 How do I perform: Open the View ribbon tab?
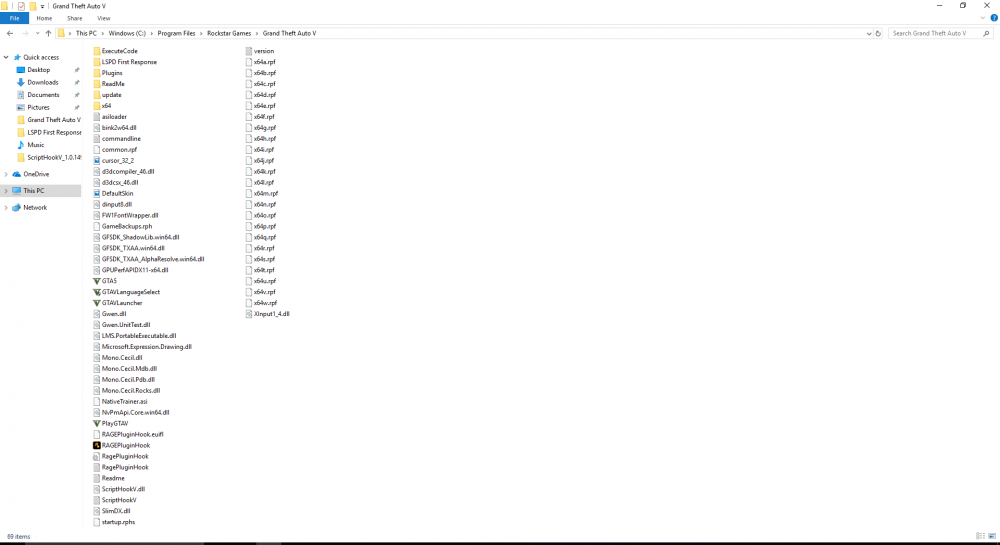coord(103,18)
